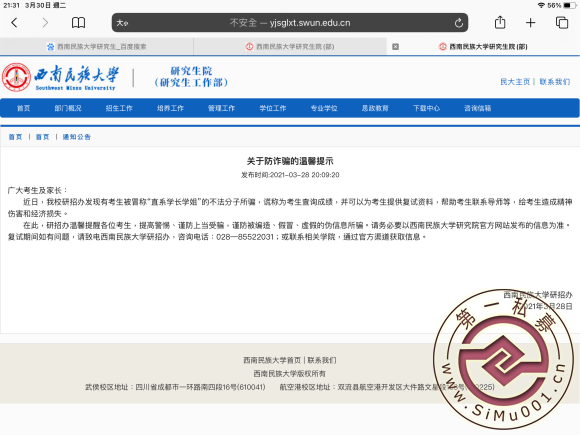Add a new tab with plus icon
The height and width of the screenshot is (435, 580).
coord(530,23)
